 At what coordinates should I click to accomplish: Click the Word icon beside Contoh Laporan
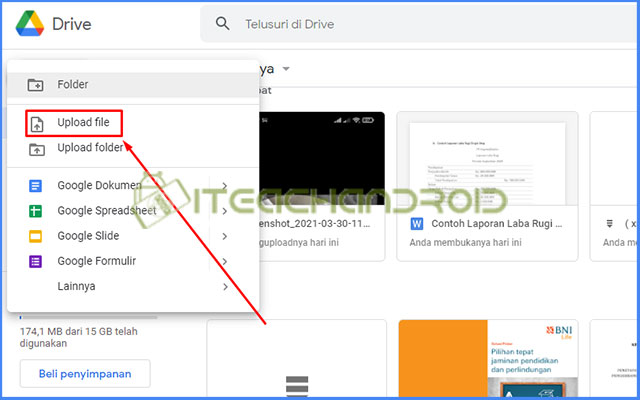coord(417,222)
